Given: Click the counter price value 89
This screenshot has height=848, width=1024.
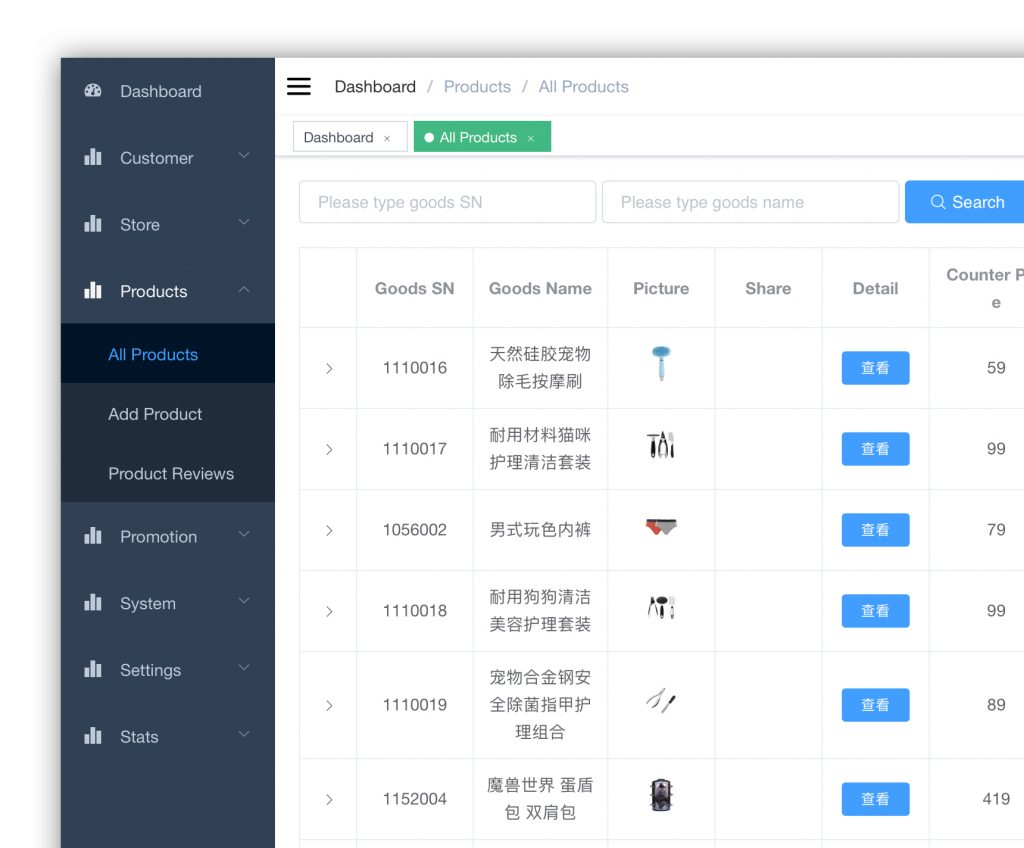Looking at the screenshot, I should (996, 705).
